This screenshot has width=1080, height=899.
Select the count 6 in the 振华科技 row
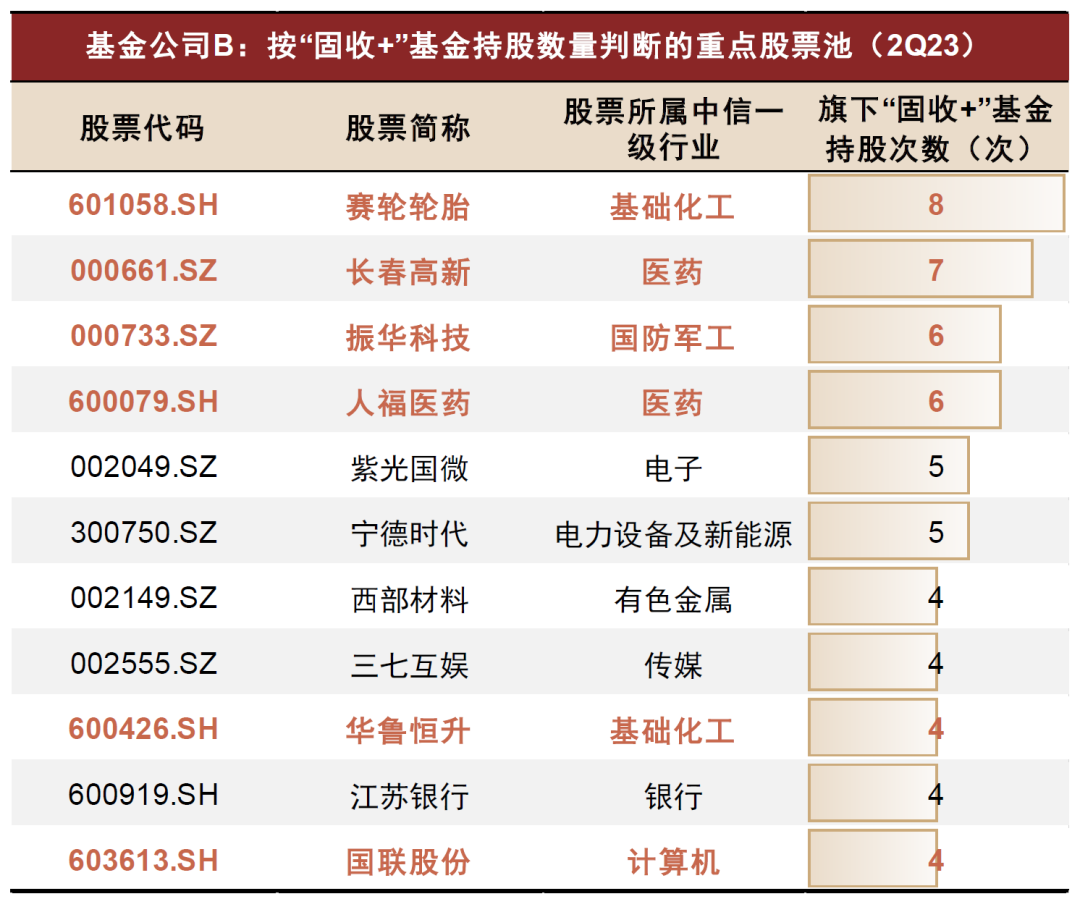[x=935, y=335]
